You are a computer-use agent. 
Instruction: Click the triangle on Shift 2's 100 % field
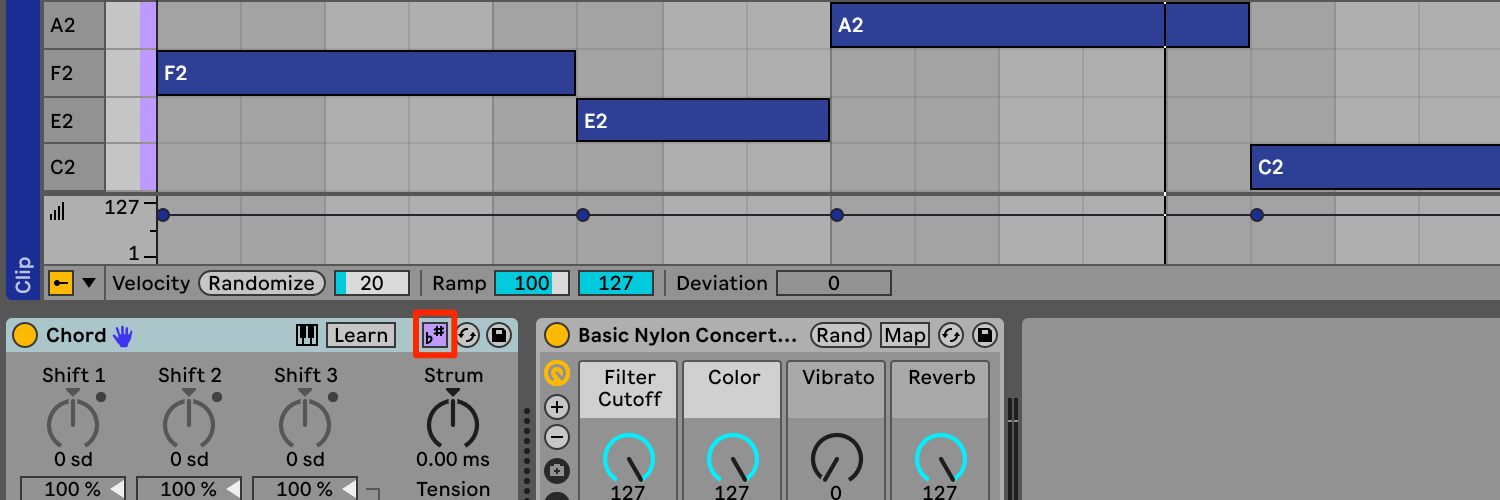pos(233,489)
